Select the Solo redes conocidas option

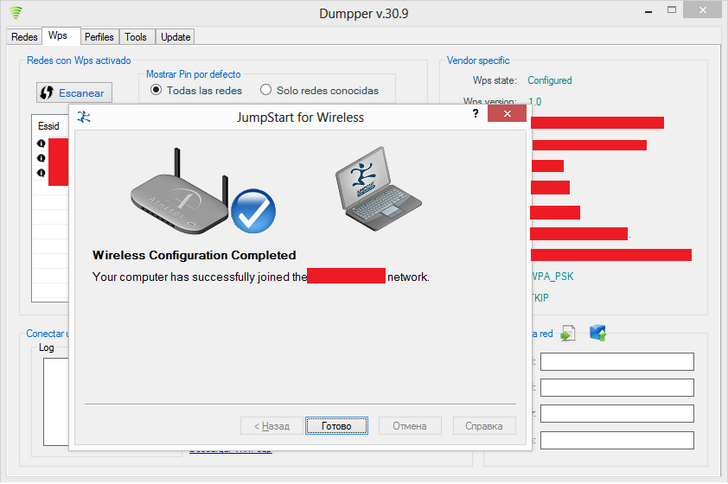(x=266, y=90)
